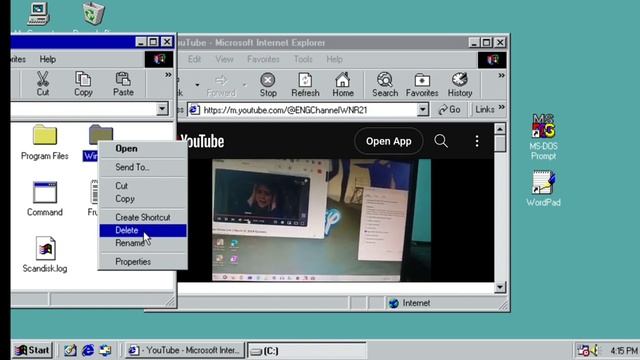Viewport: 640px width, 360px height.
Task: Open the C: window address dropdown
Action: [x=162, y=109]
